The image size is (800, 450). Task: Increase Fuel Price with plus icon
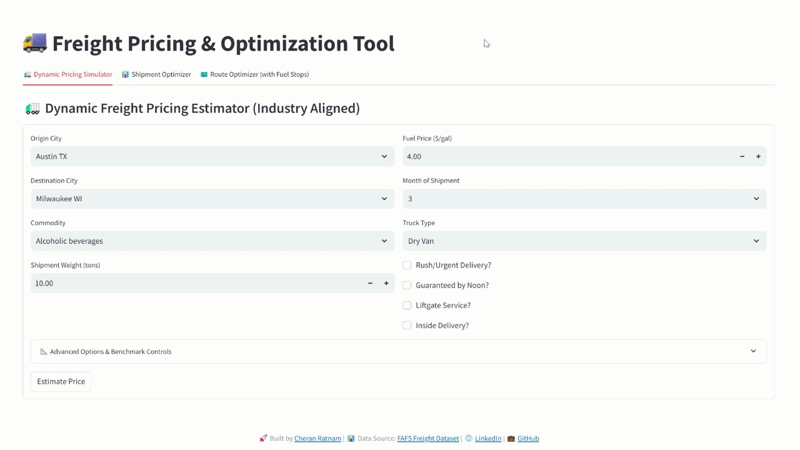[758, 157]
